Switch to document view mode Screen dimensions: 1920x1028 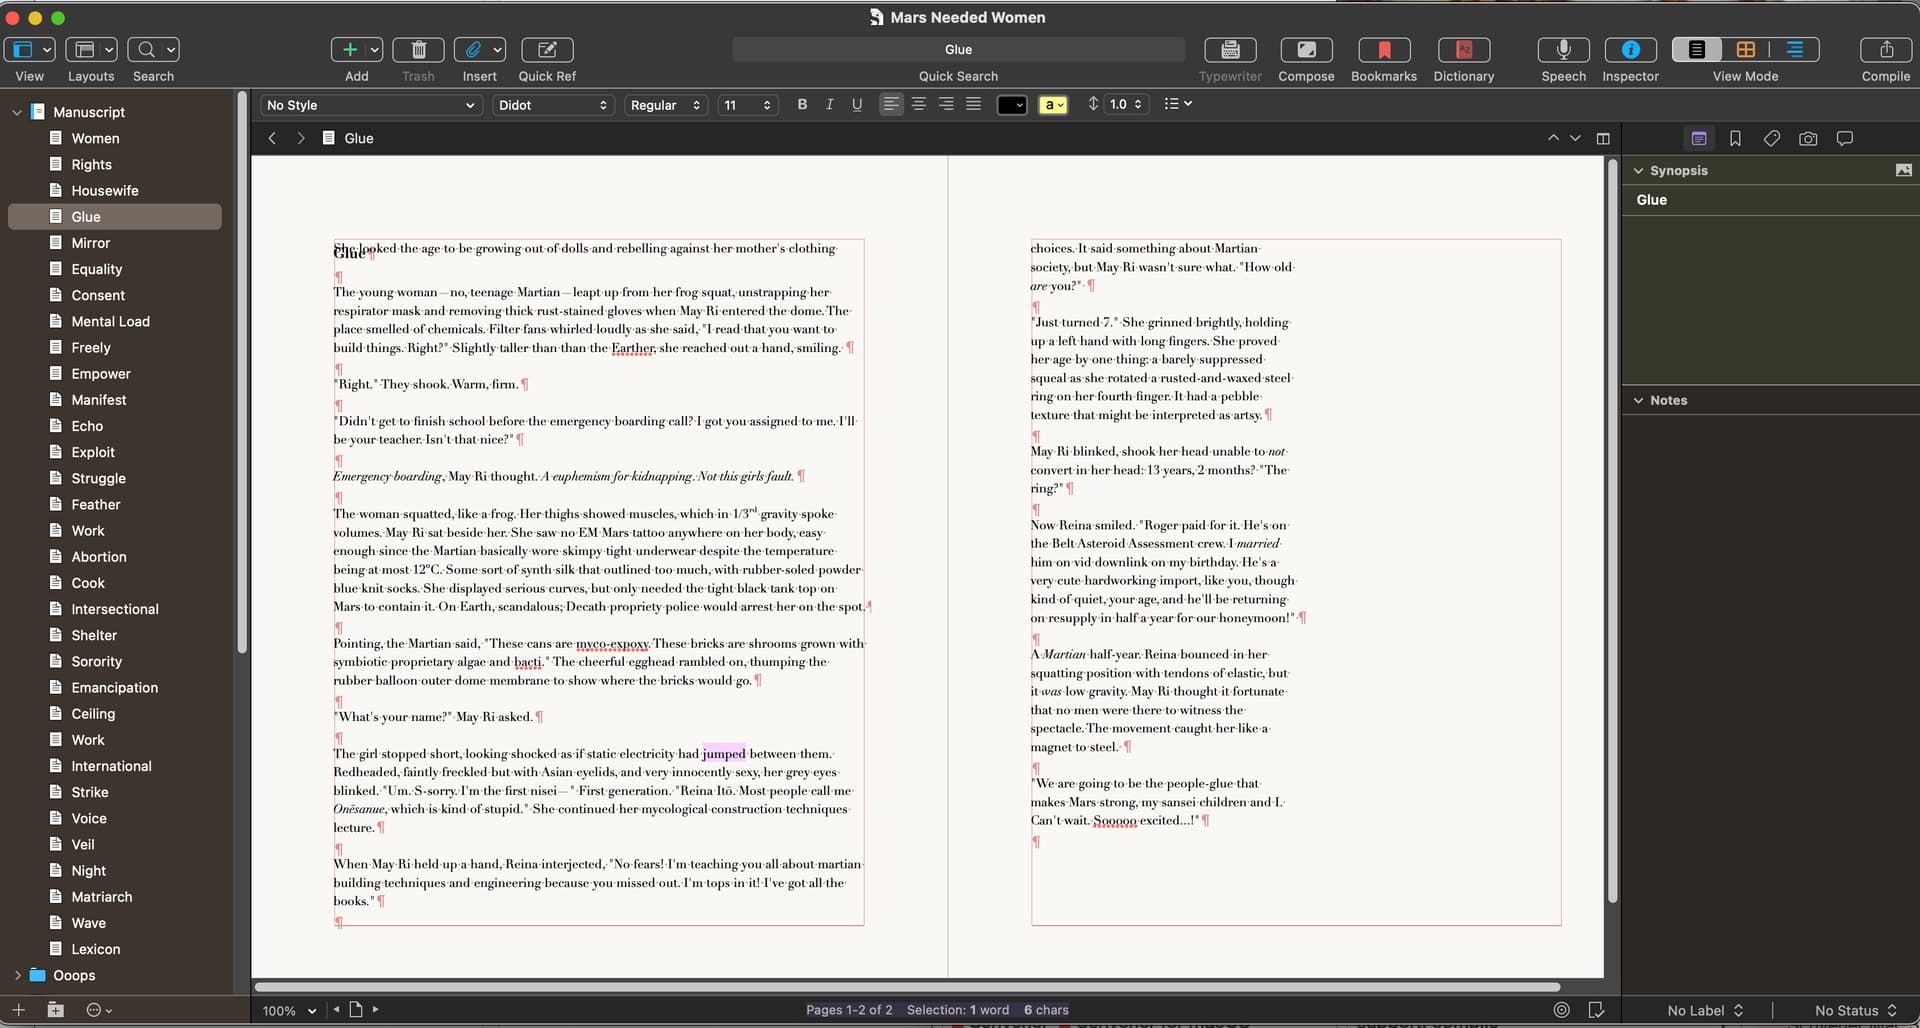click(x=1697, y=50)
